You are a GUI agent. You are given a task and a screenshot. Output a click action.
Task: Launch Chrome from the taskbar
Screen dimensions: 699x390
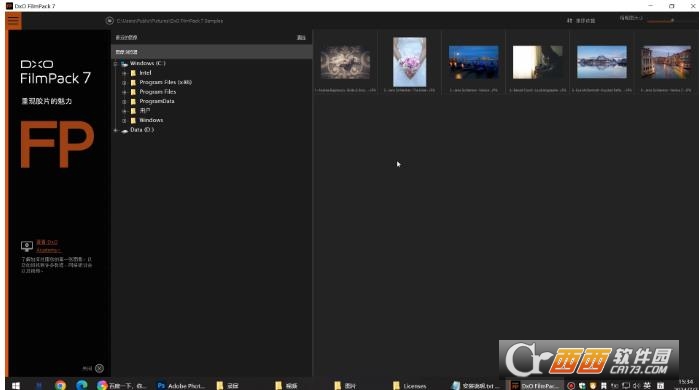60,386
